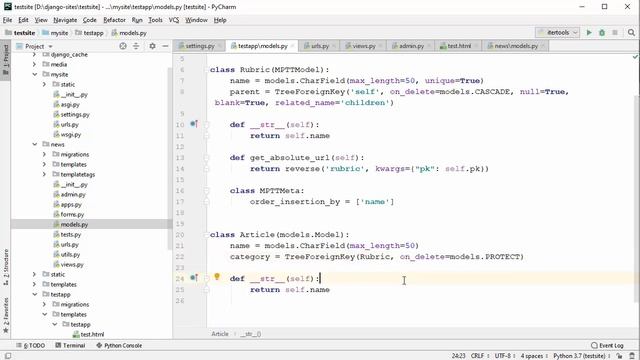Open Project panel settings gear

point(152,46)
